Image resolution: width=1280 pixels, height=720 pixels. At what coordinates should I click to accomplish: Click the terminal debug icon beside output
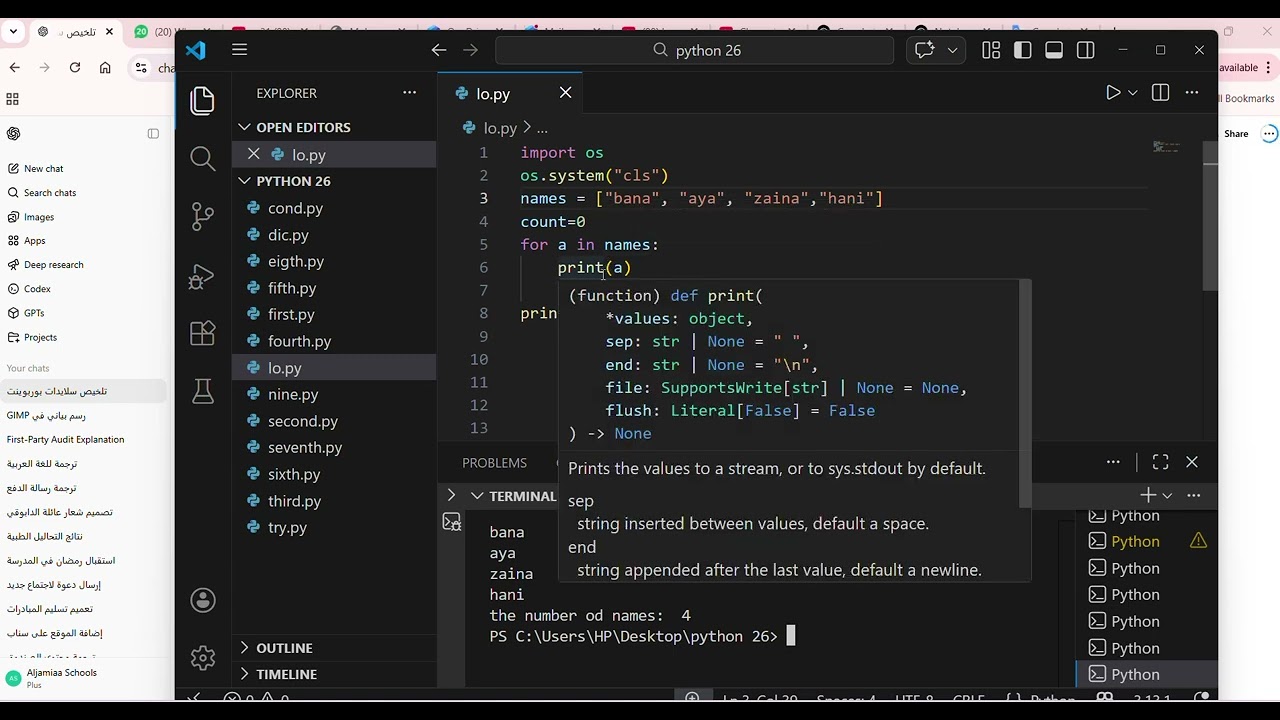click(452, 522)
